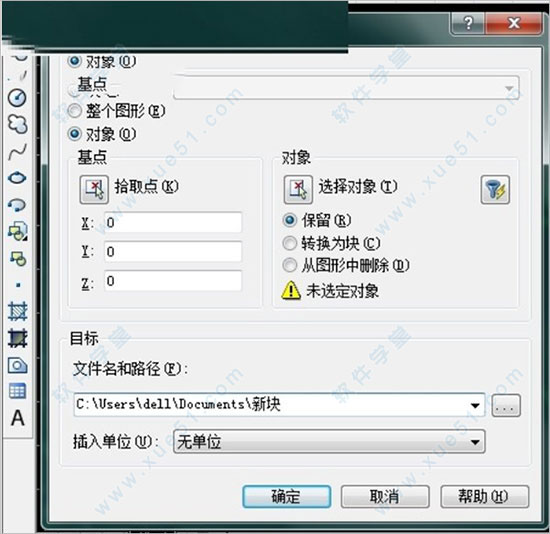This screenshot has height=534, width=550.
Task: Open the Quick Select filter funnel icon
Action: tap(495, 189)
